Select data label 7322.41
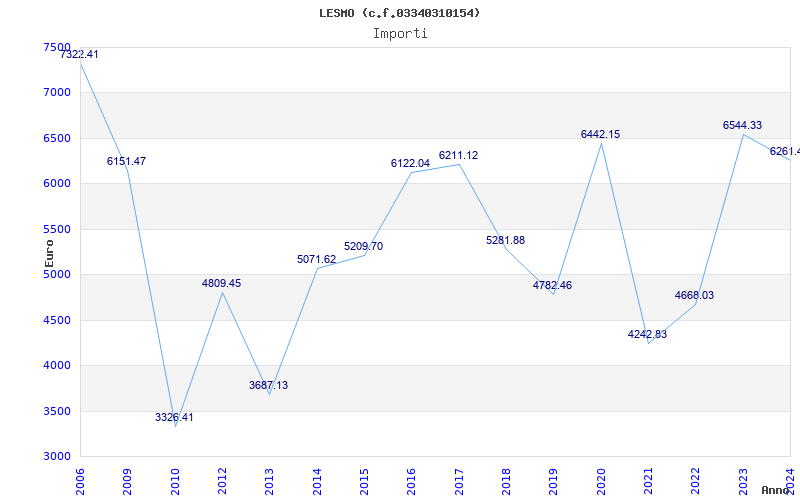This screenshot has width=800, height=500. pos(79,55)
